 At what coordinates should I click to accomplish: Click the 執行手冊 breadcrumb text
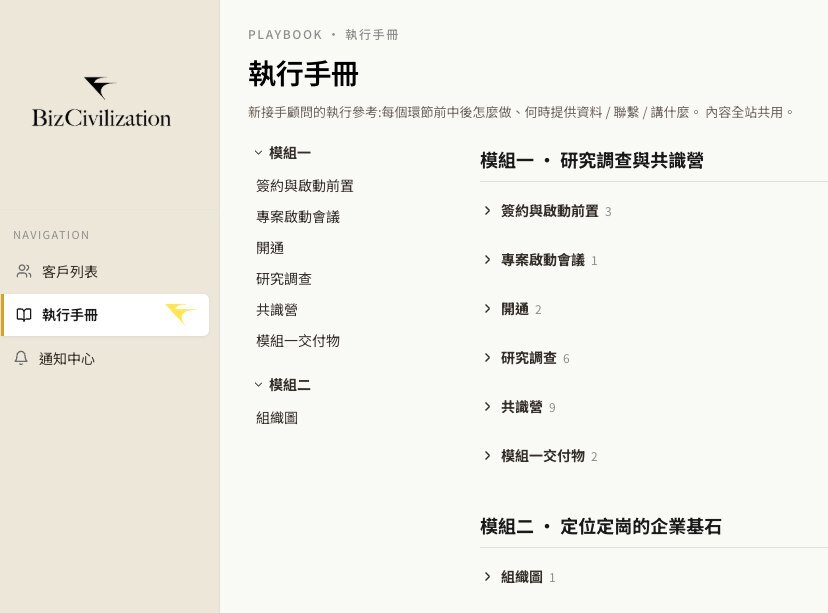[x=372, y=35]
